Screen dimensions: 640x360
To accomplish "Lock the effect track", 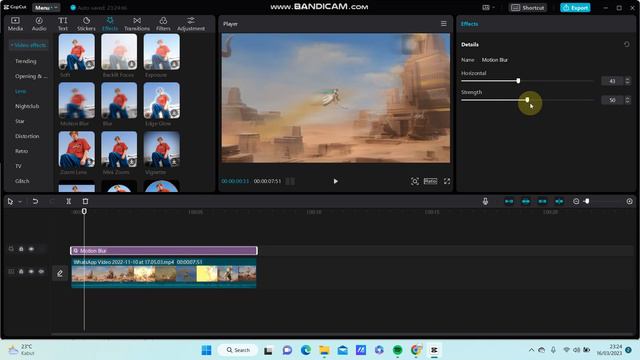I will click(21, 249).
